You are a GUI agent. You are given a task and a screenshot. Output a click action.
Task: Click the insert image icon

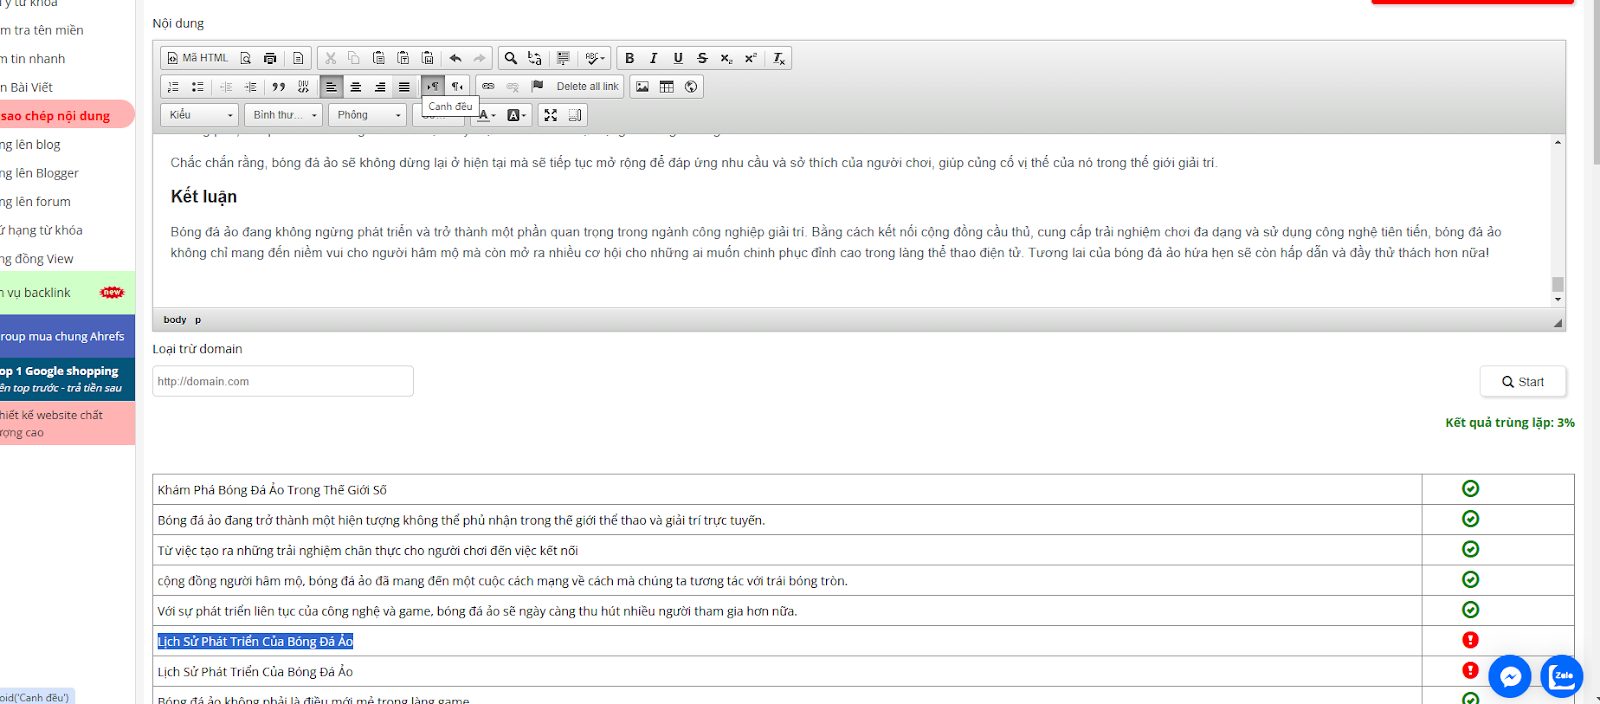(643, 87)
